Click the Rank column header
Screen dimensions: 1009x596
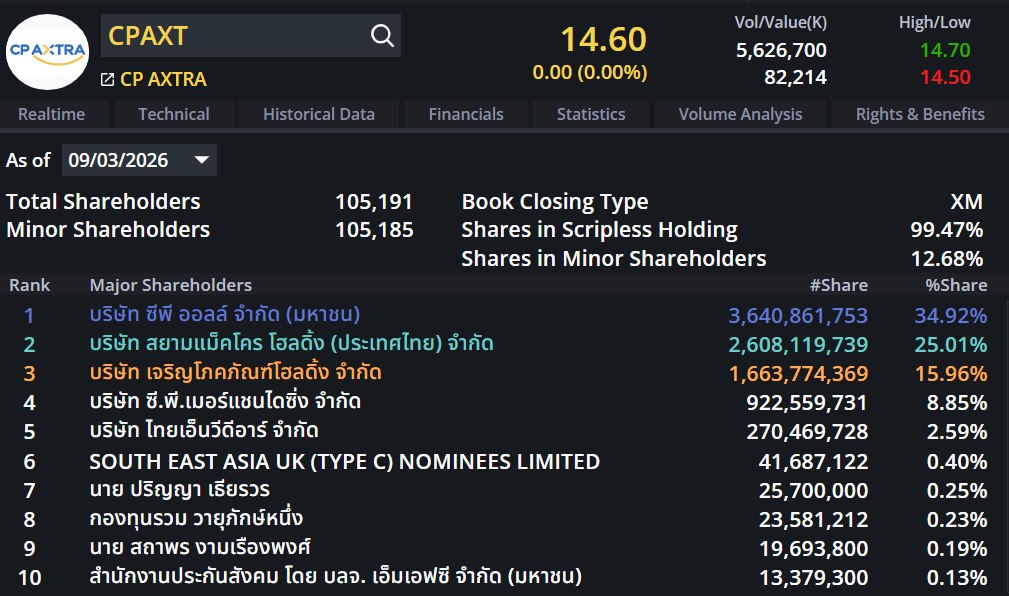click(30, 285)
